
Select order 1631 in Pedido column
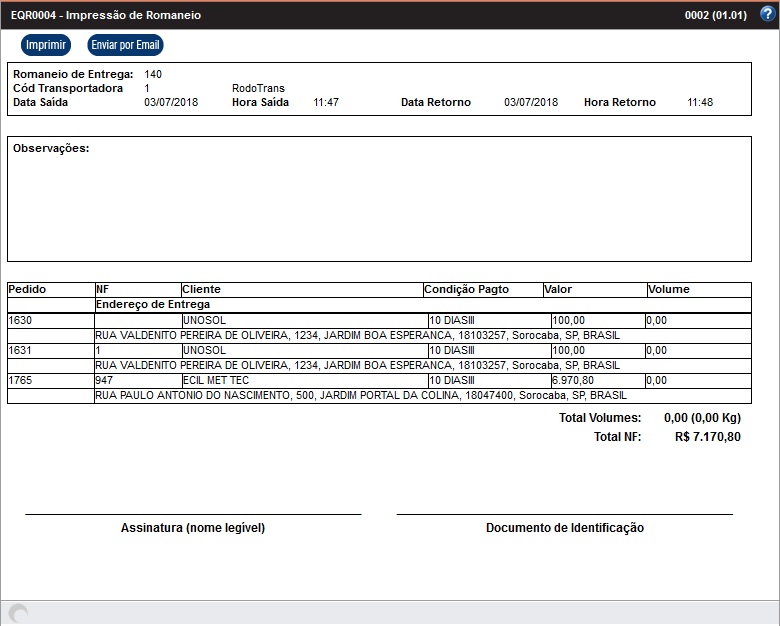pos(20,351)
